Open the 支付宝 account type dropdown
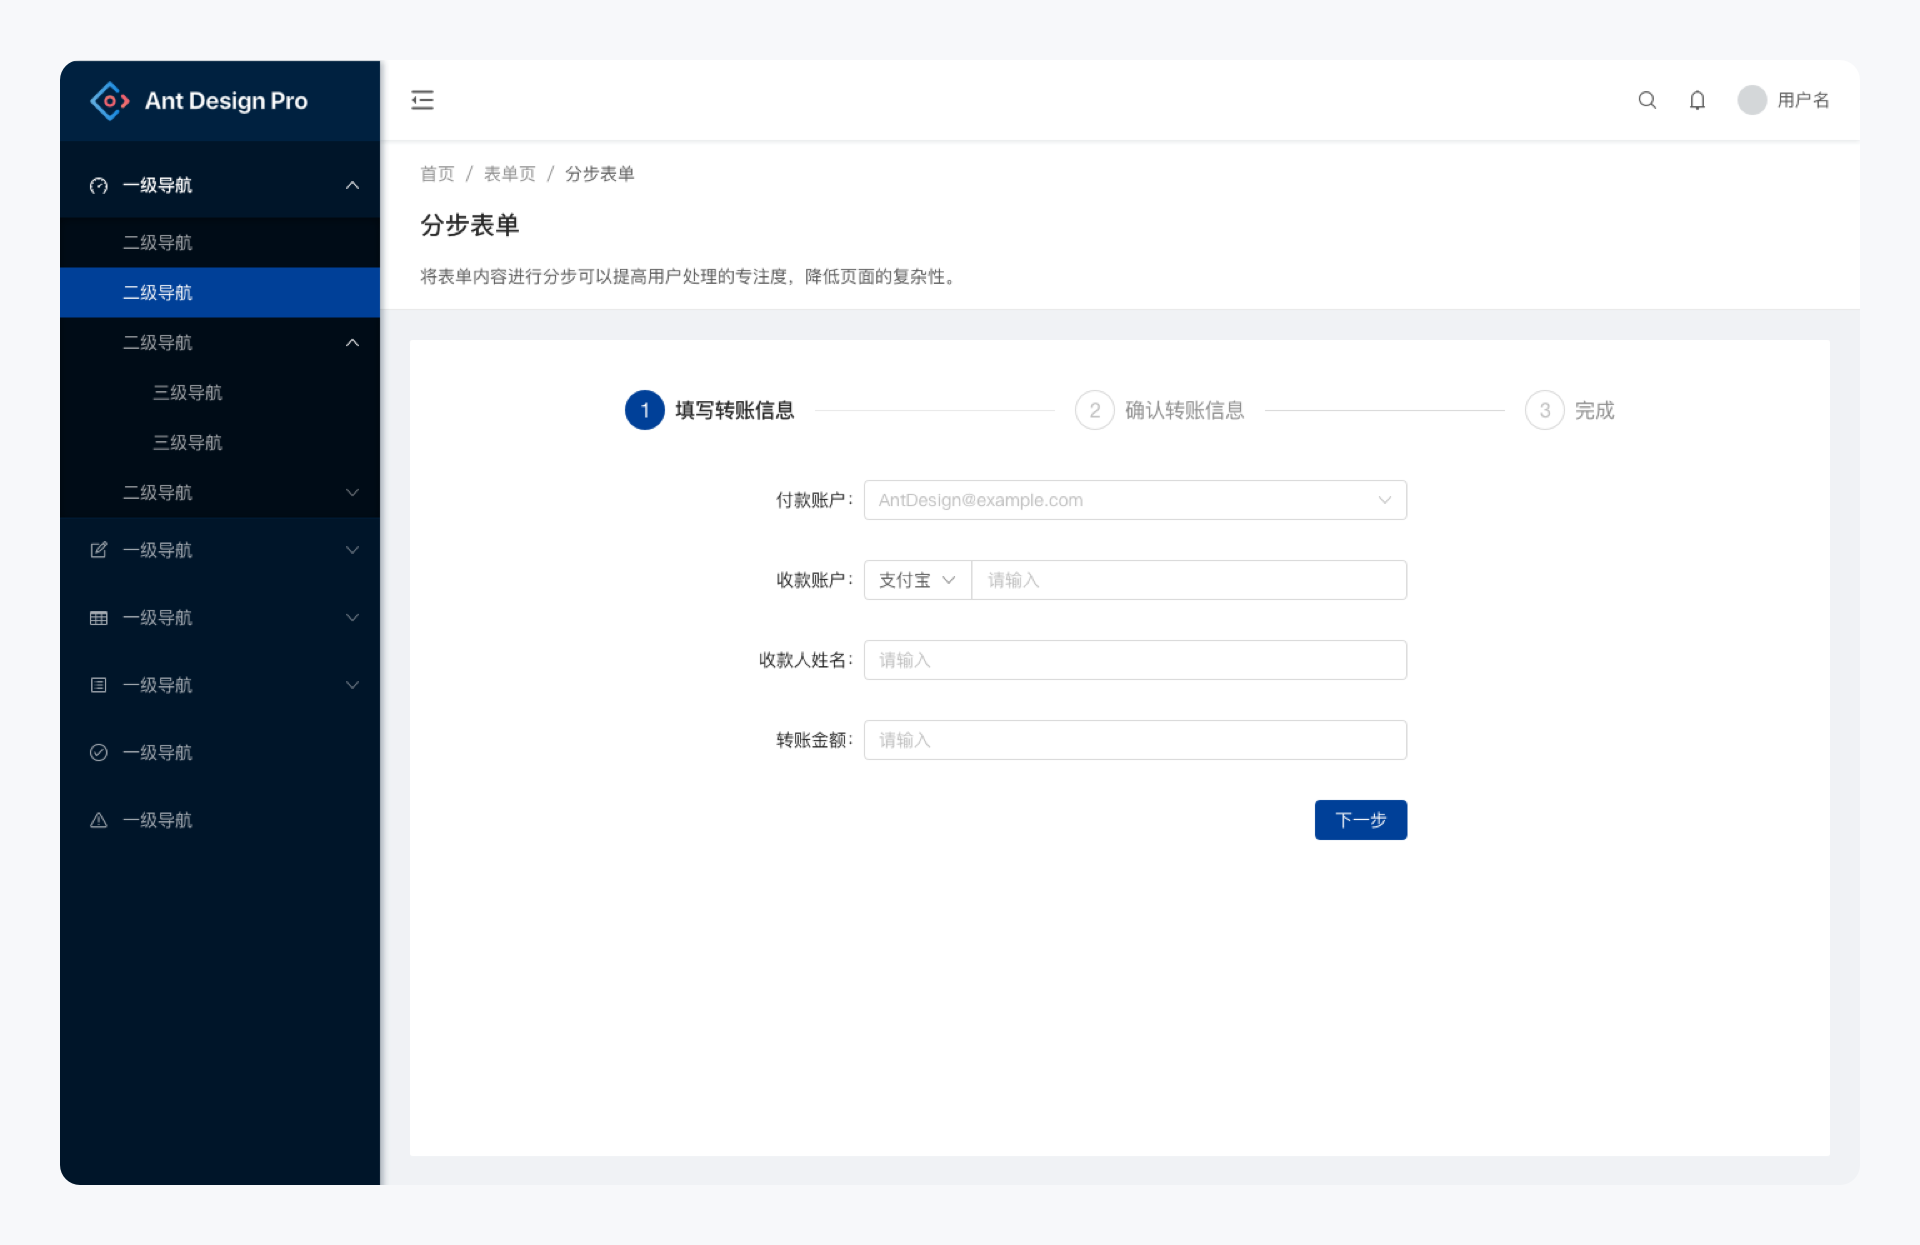This screenshot has width=1920, height=1245. [916, 580]
